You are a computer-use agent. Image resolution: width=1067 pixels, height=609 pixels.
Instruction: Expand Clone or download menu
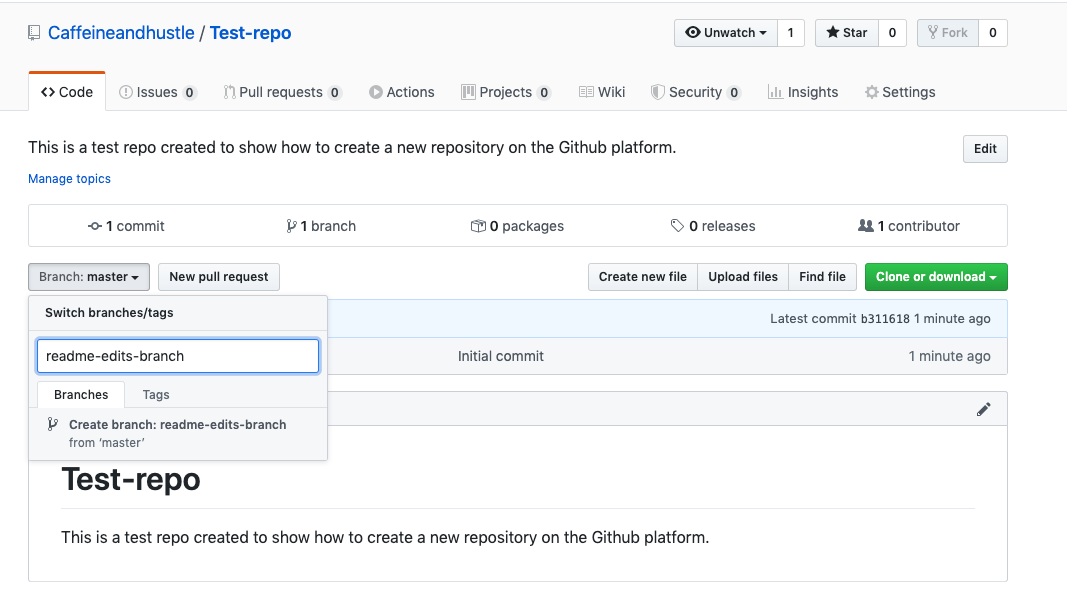point(936,277)
